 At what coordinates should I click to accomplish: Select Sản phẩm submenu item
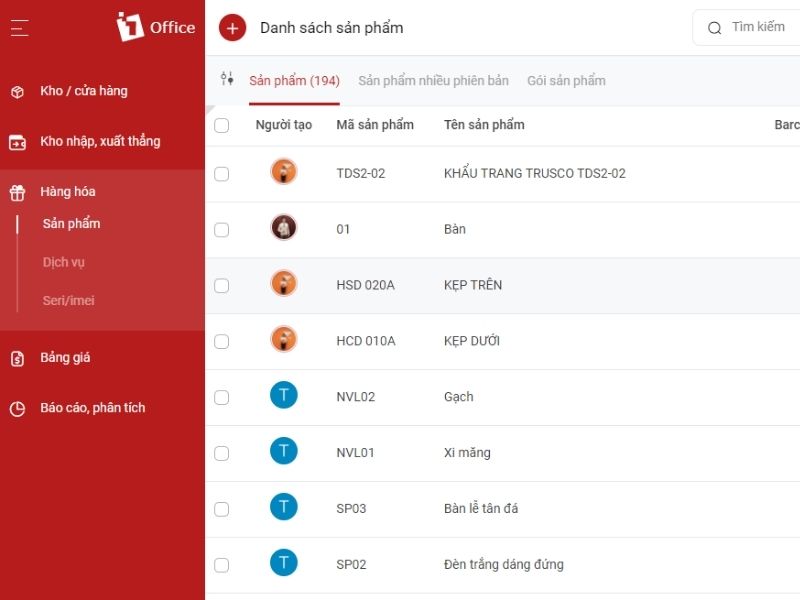click(71, 224)
